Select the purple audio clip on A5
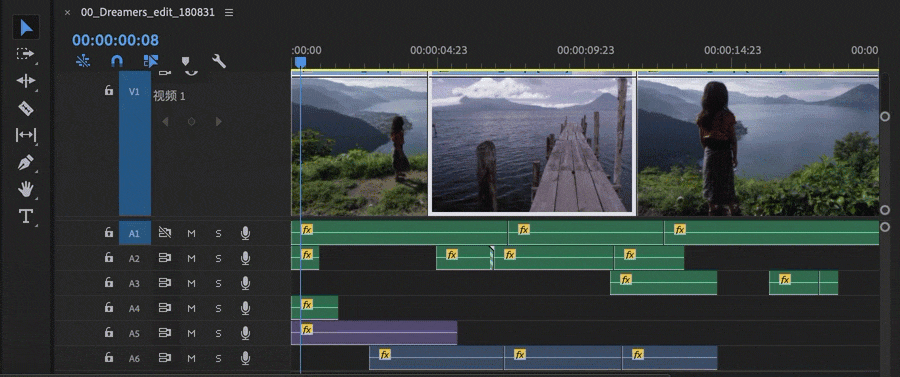The height and width of the screenshot is (377, 900). click(x=374, y=333)
